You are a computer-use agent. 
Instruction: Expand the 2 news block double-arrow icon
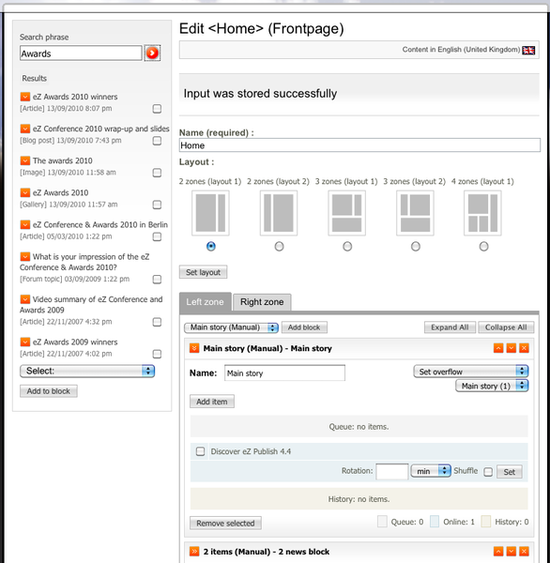coord(194,551)
